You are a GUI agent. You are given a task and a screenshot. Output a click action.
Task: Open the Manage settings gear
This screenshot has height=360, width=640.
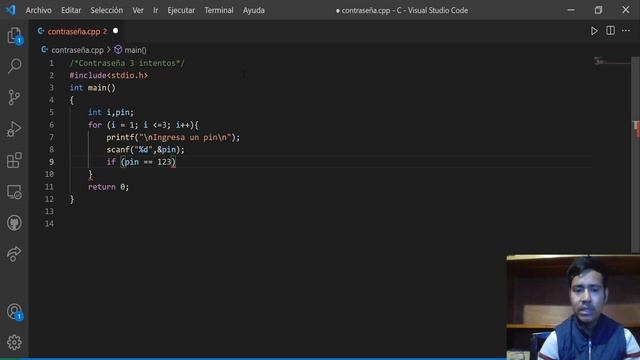point(14,342)
